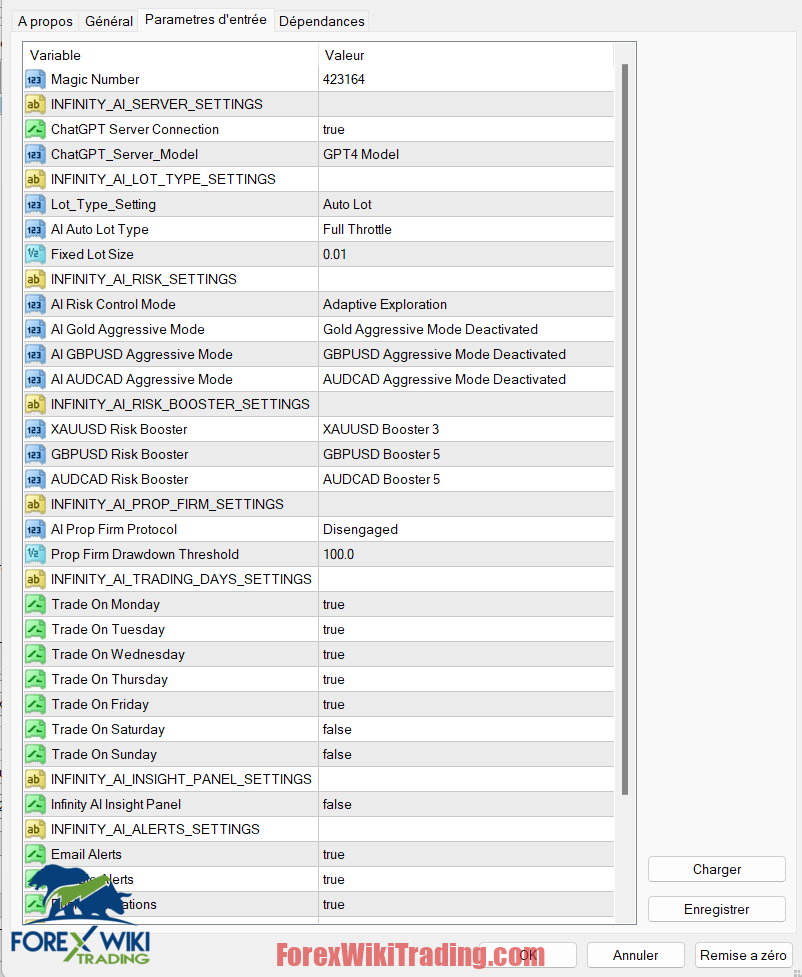
Task: Open the Full Throttle value dropdown
Action: tap(466, 229)
